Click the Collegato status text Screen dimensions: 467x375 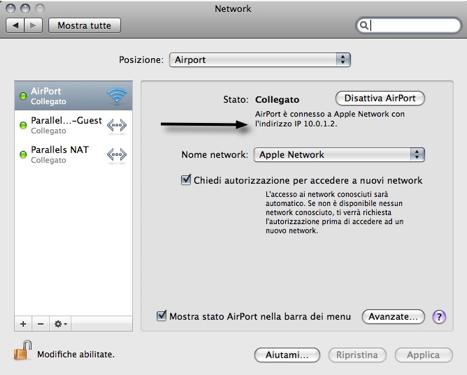(277, 100)
